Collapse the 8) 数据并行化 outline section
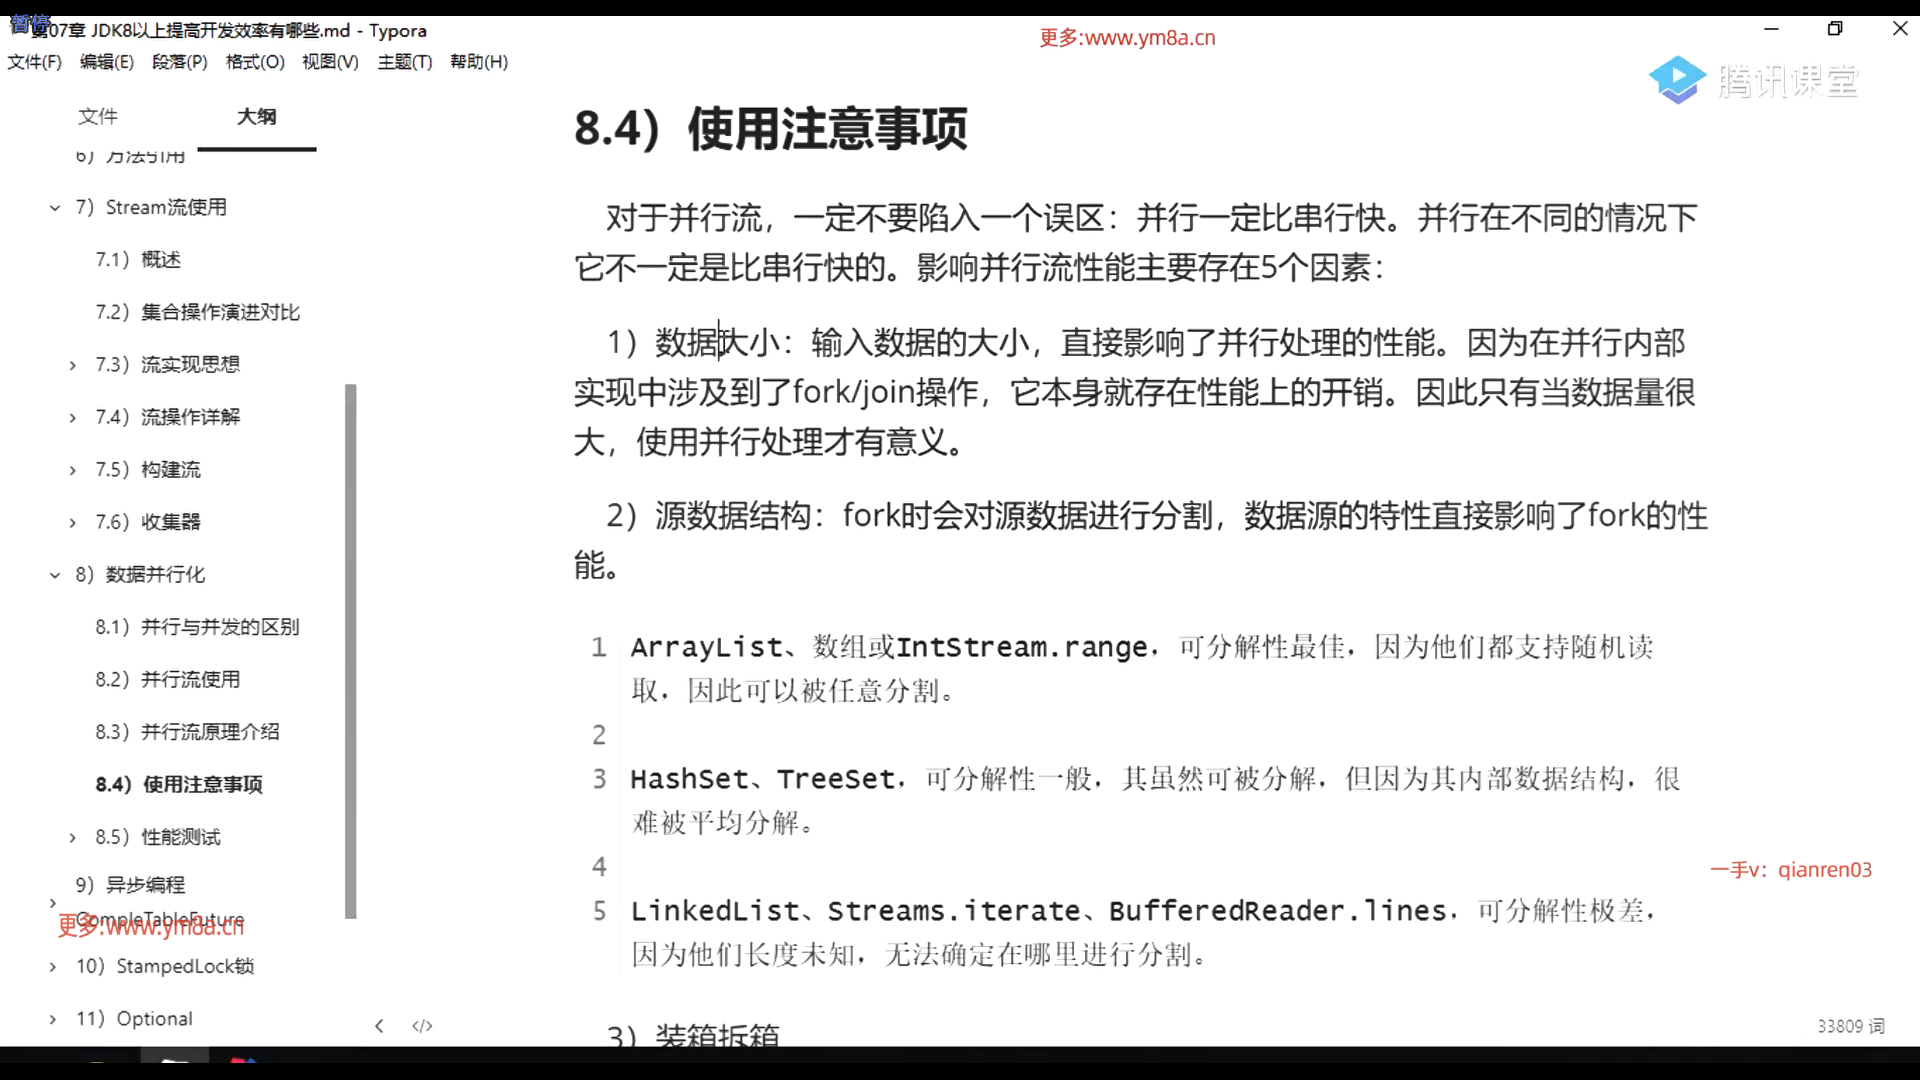This screenshot has width=1920, height=1080. (x=55, y=575)
